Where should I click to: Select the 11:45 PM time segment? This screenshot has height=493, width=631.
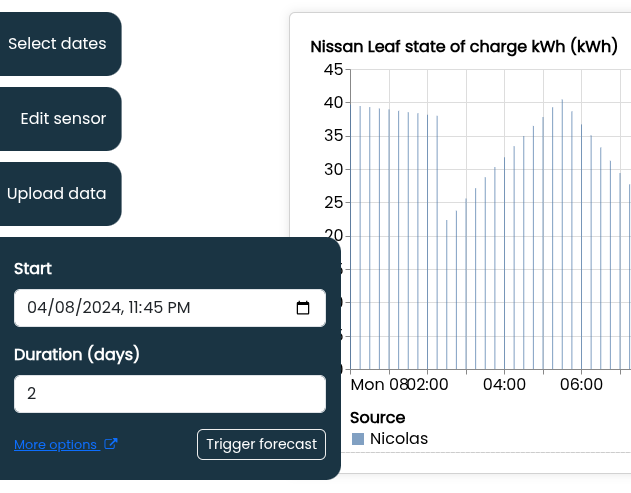tap(158, 308)
